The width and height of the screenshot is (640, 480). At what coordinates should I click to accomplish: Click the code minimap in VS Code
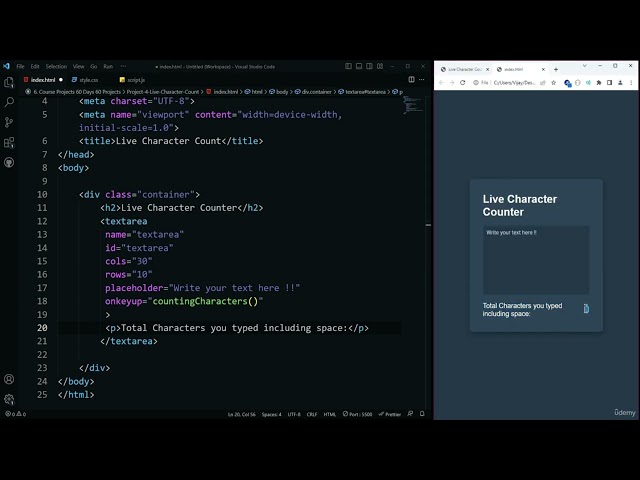tap(413, 105)
